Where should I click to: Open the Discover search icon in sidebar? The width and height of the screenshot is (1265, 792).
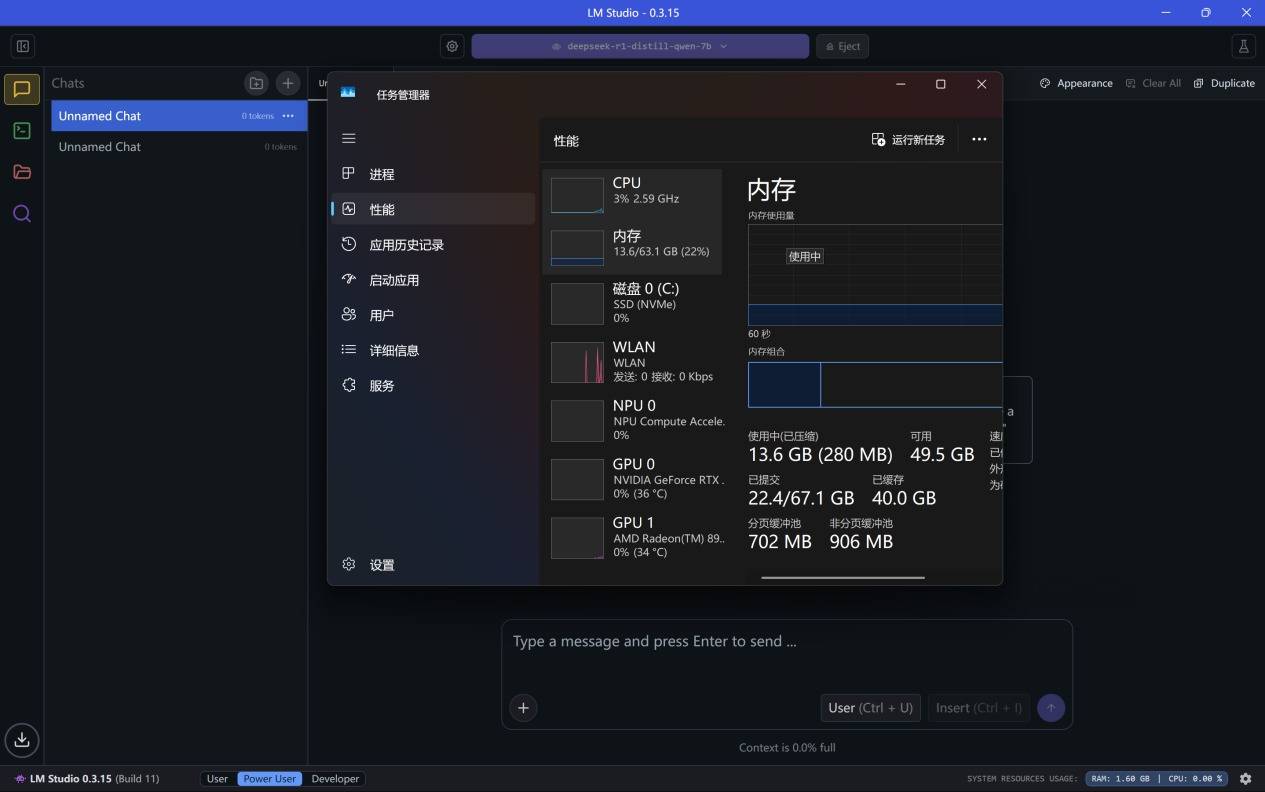pos(22,213)
